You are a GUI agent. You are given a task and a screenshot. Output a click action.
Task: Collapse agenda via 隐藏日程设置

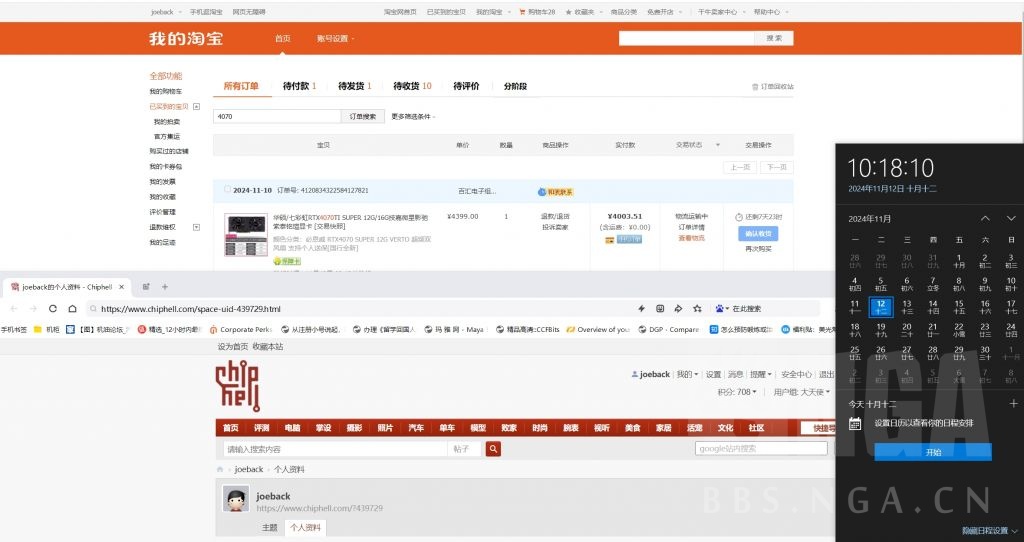[989, 530]
